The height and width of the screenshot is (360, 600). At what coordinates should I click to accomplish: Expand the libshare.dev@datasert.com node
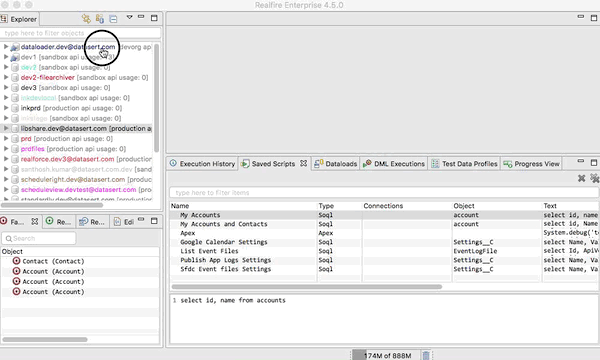(6, 128)
